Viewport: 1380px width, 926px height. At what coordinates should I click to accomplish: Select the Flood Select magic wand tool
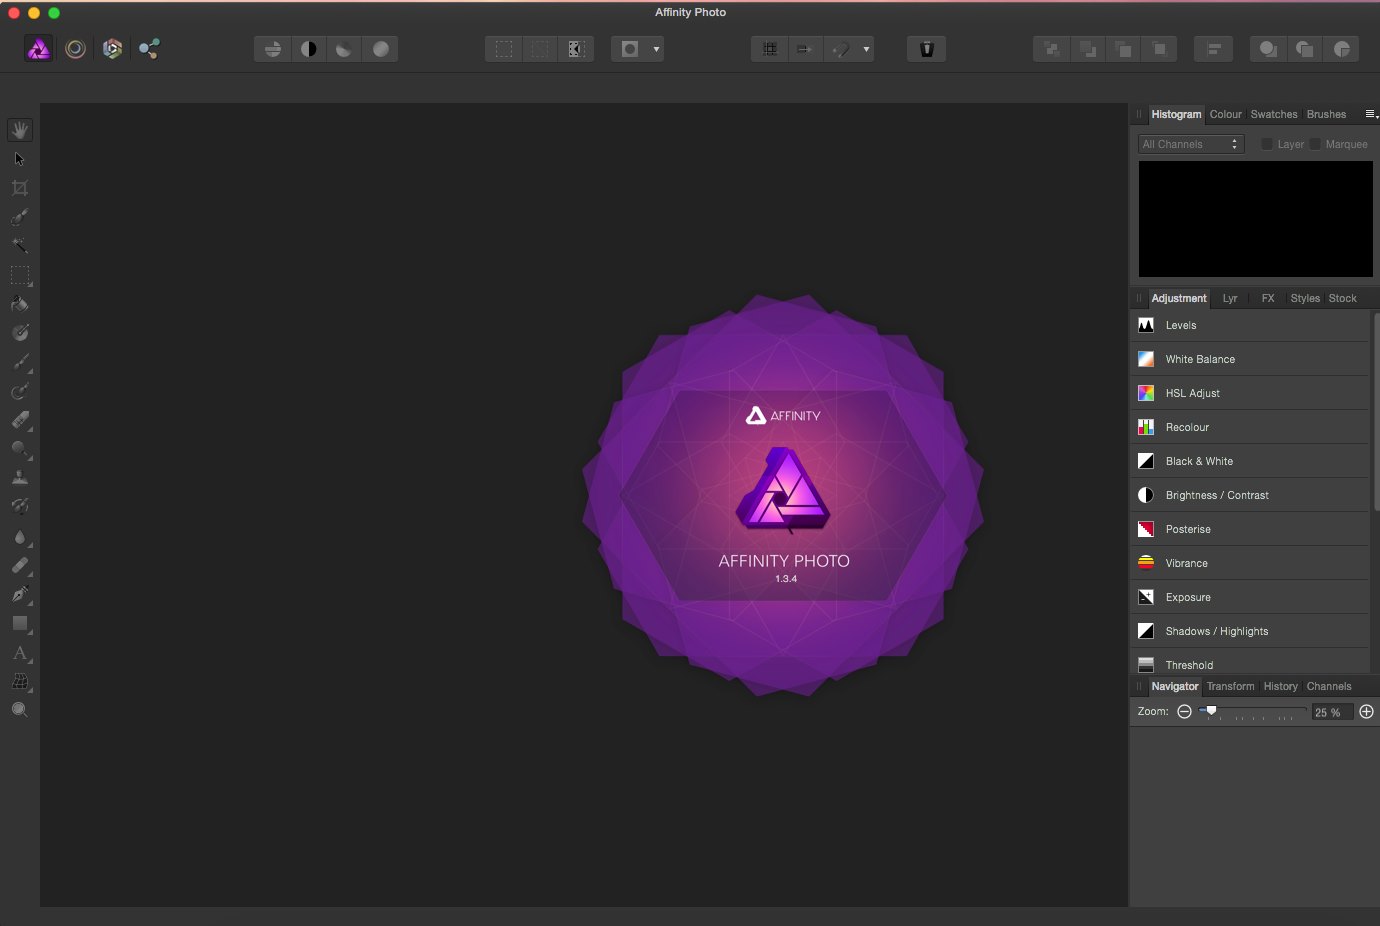(x=20, y=246)
